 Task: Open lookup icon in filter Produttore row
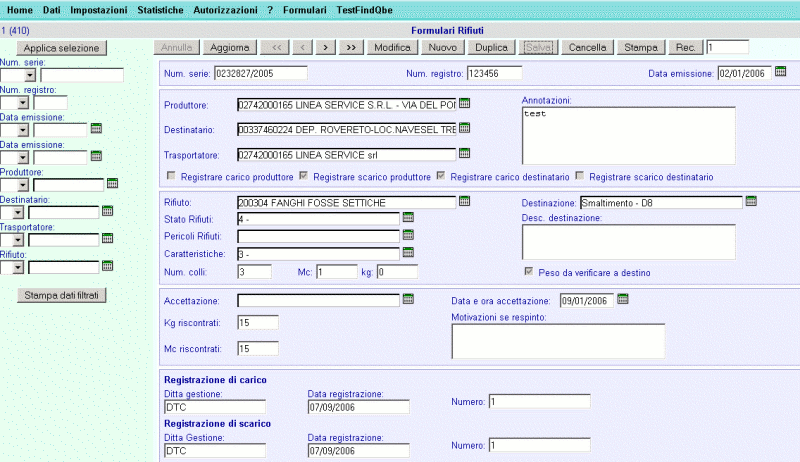[x=113, y=184]
